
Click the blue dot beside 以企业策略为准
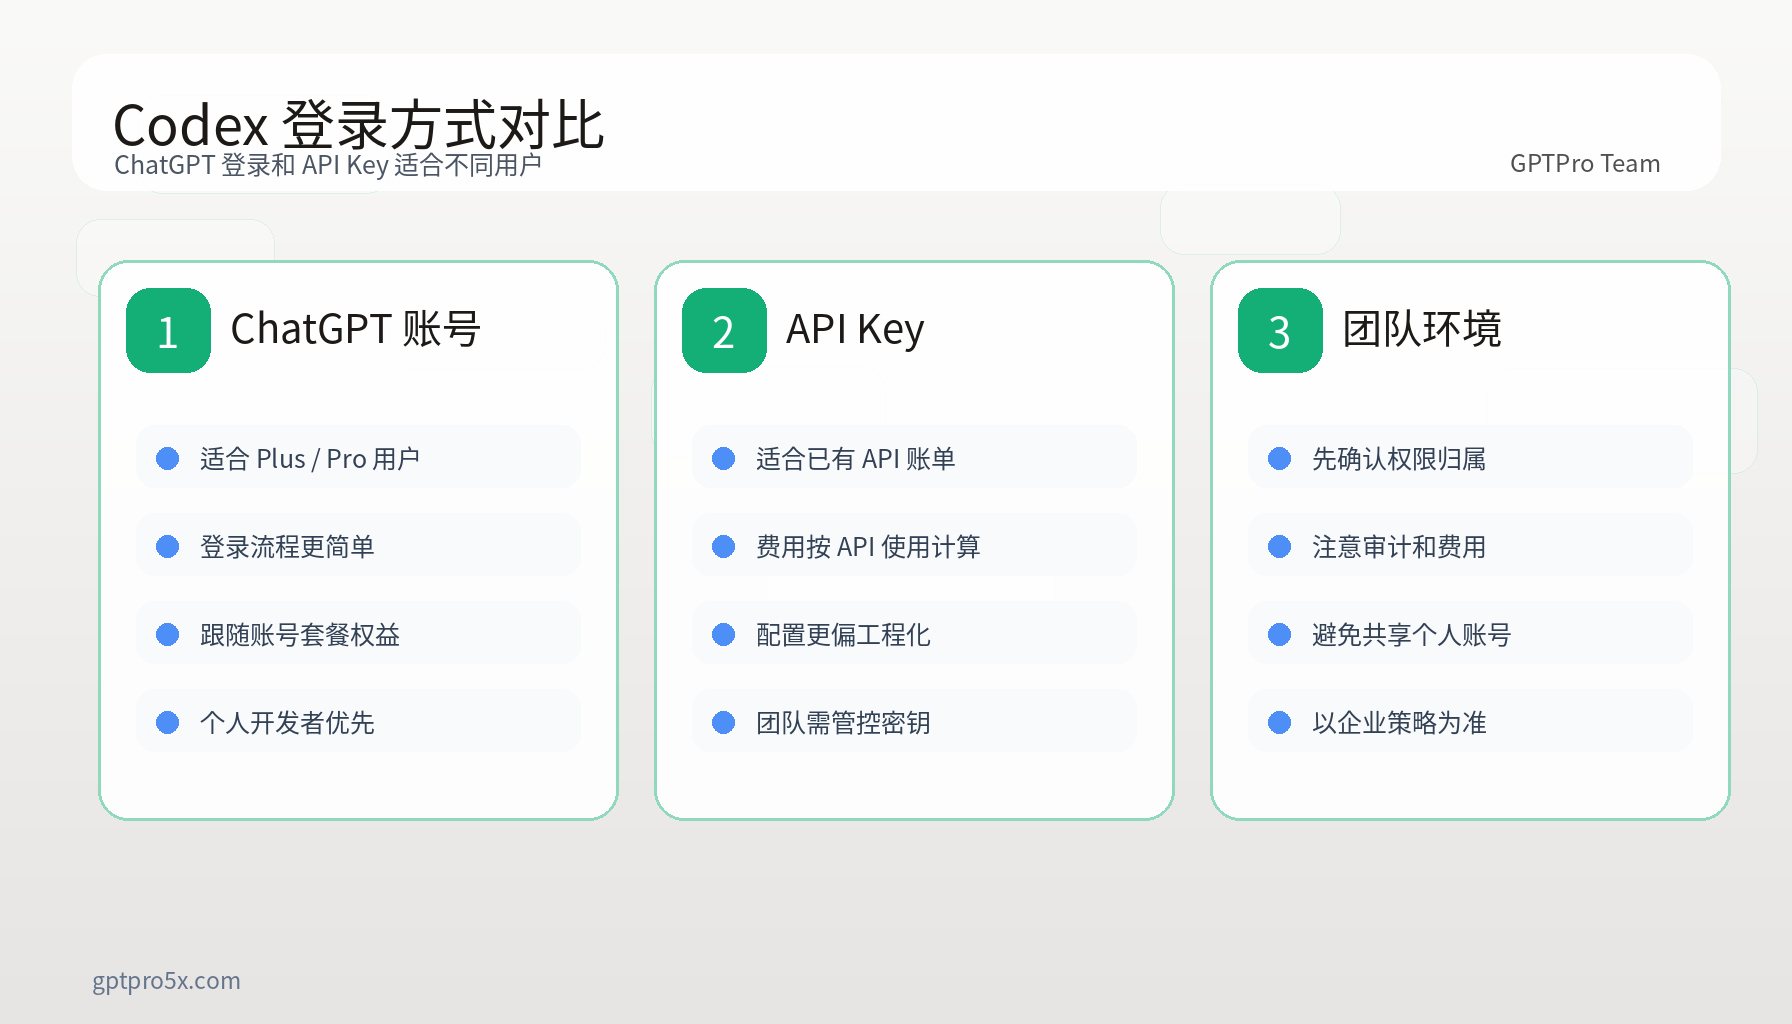1280,722
